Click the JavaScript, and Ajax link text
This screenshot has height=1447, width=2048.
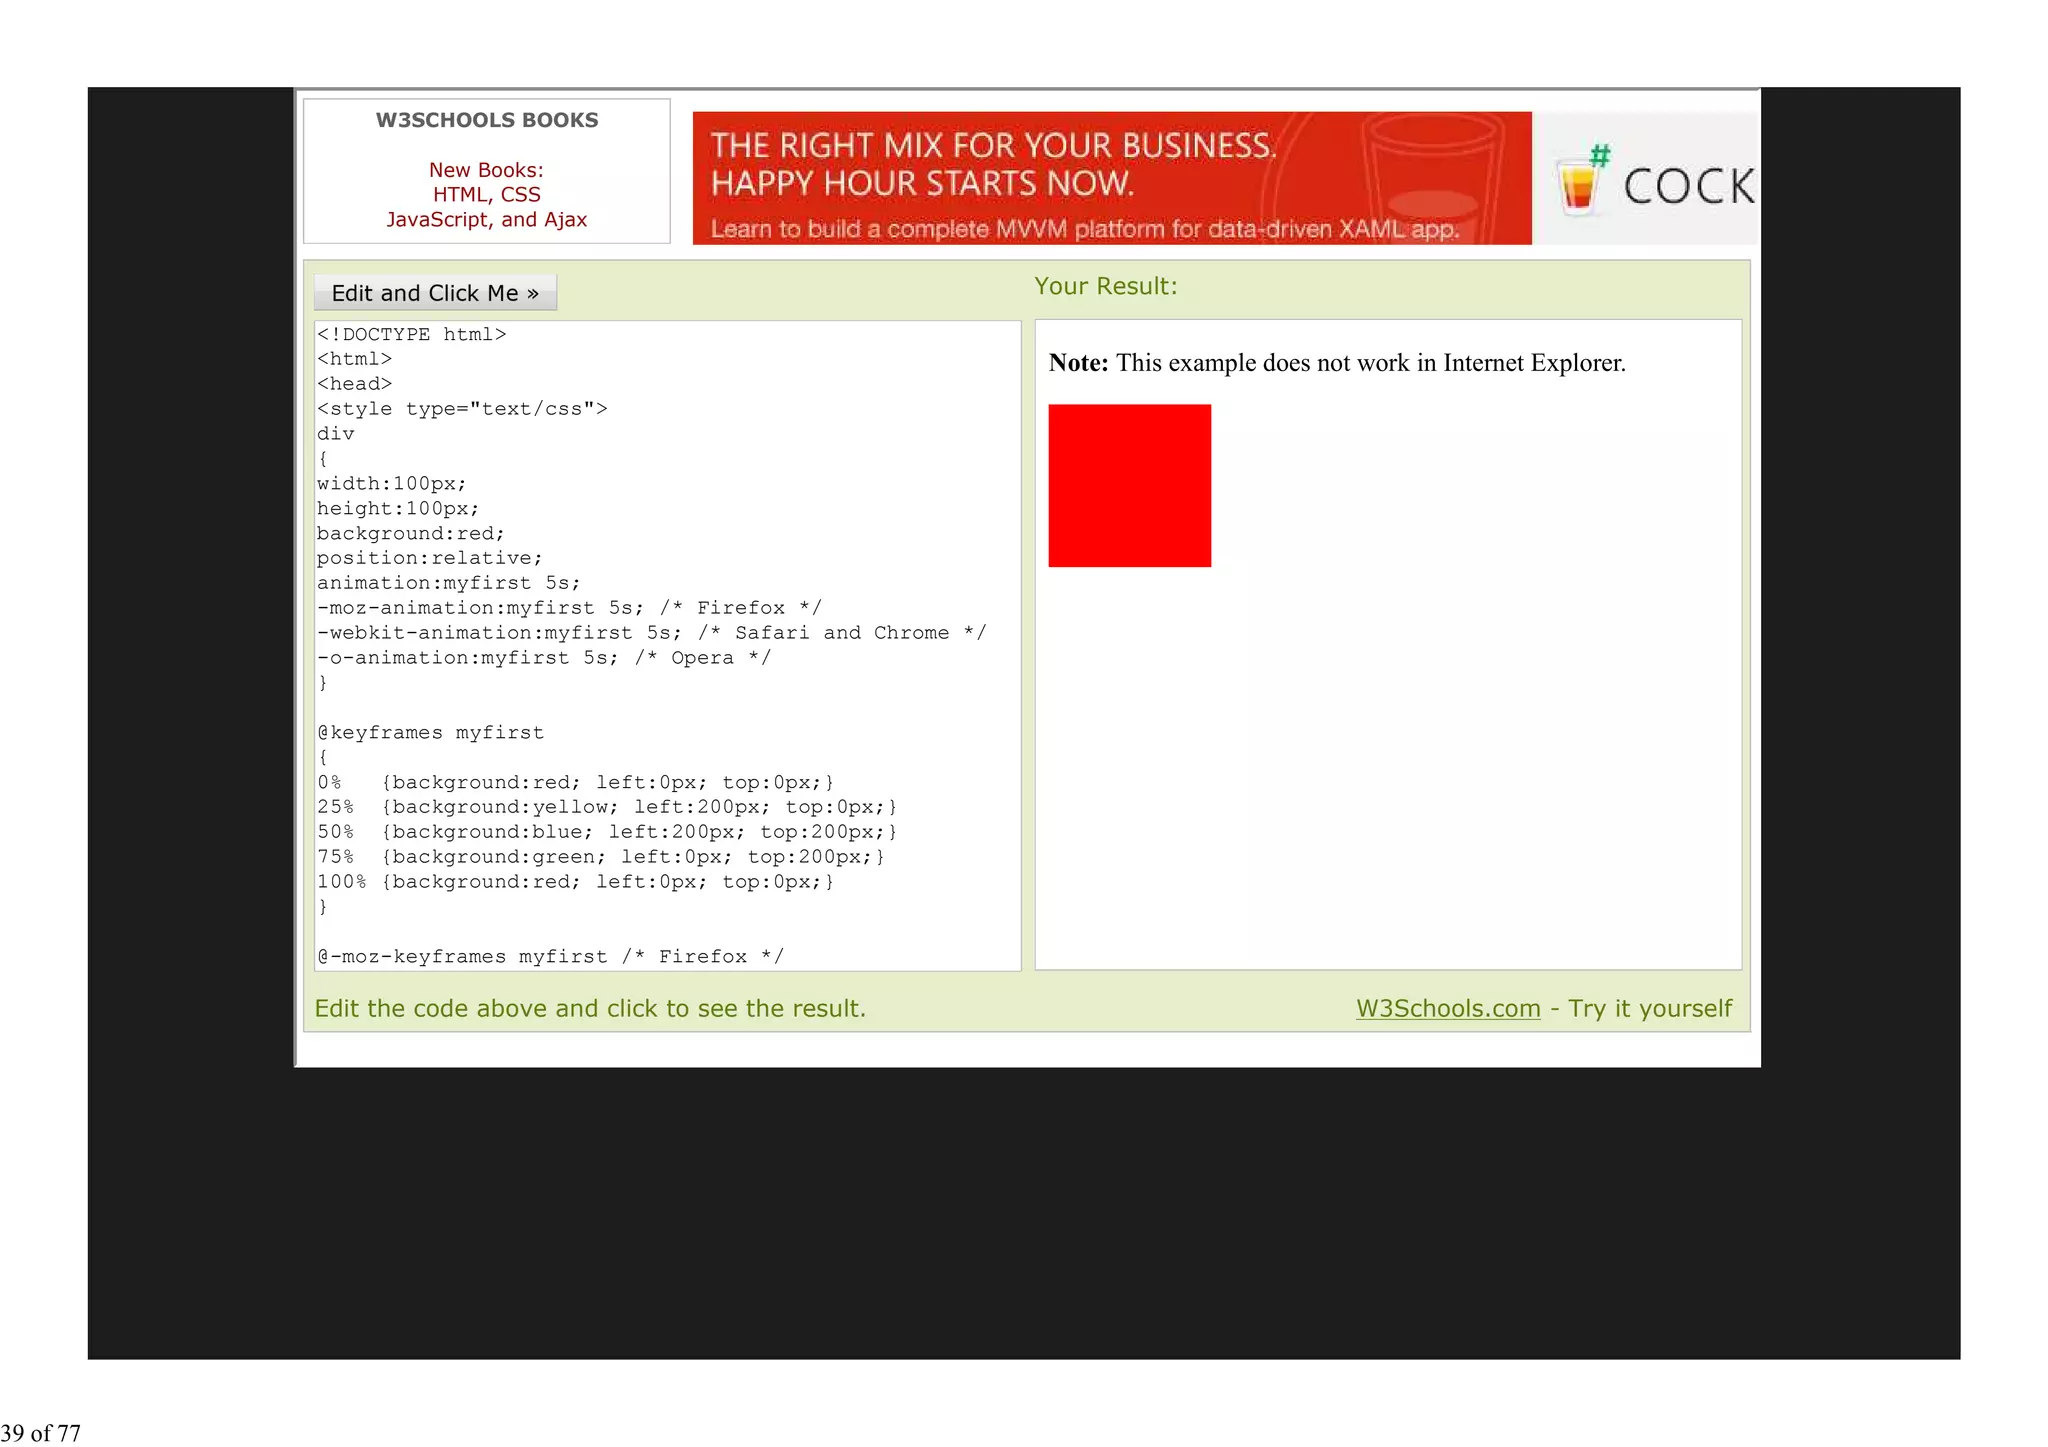[486, 219]
